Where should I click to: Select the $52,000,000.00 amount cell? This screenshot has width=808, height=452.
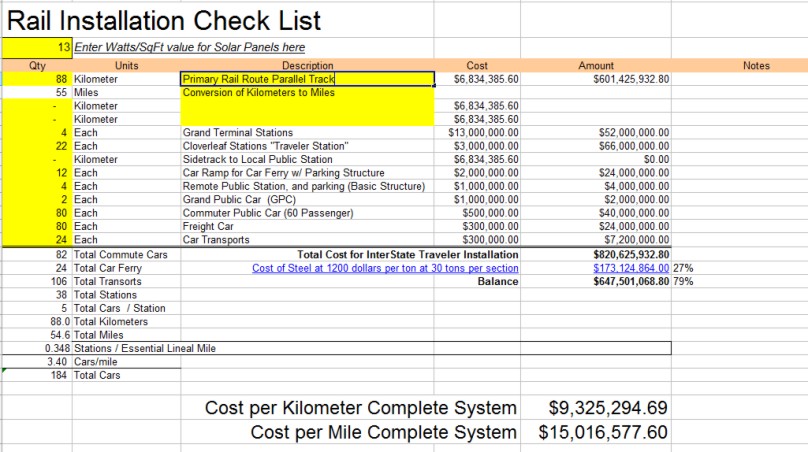coord(596,132)
